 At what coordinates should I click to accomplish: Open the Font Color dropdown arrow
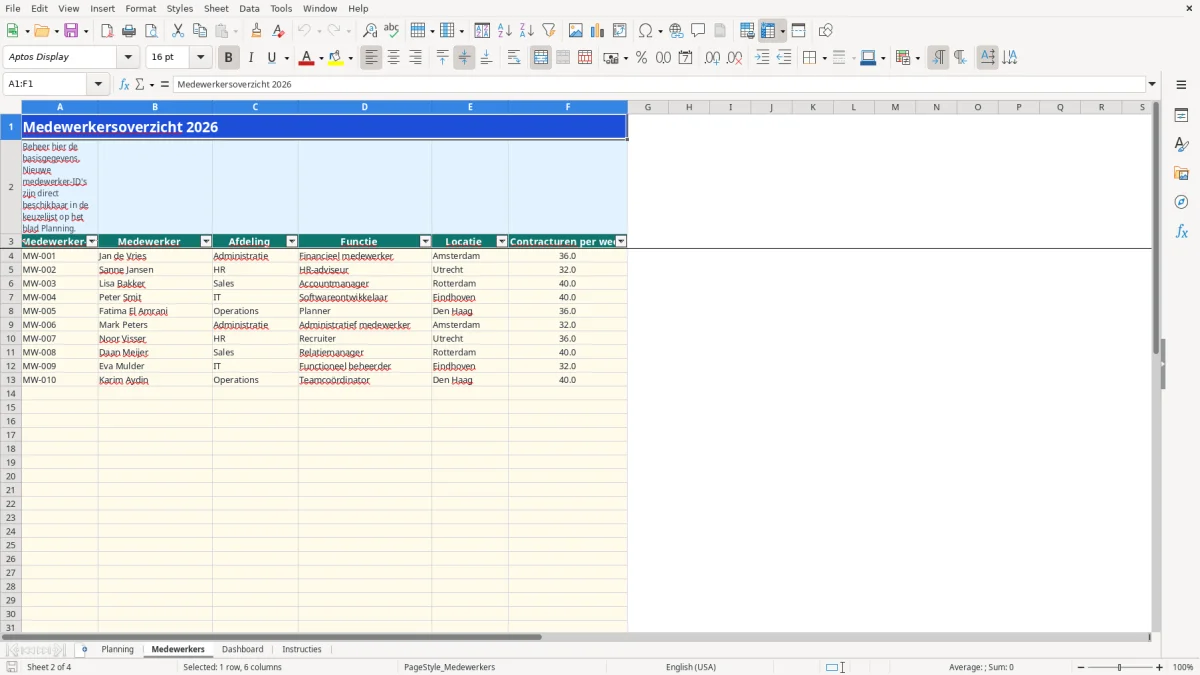tap(321, 58)
